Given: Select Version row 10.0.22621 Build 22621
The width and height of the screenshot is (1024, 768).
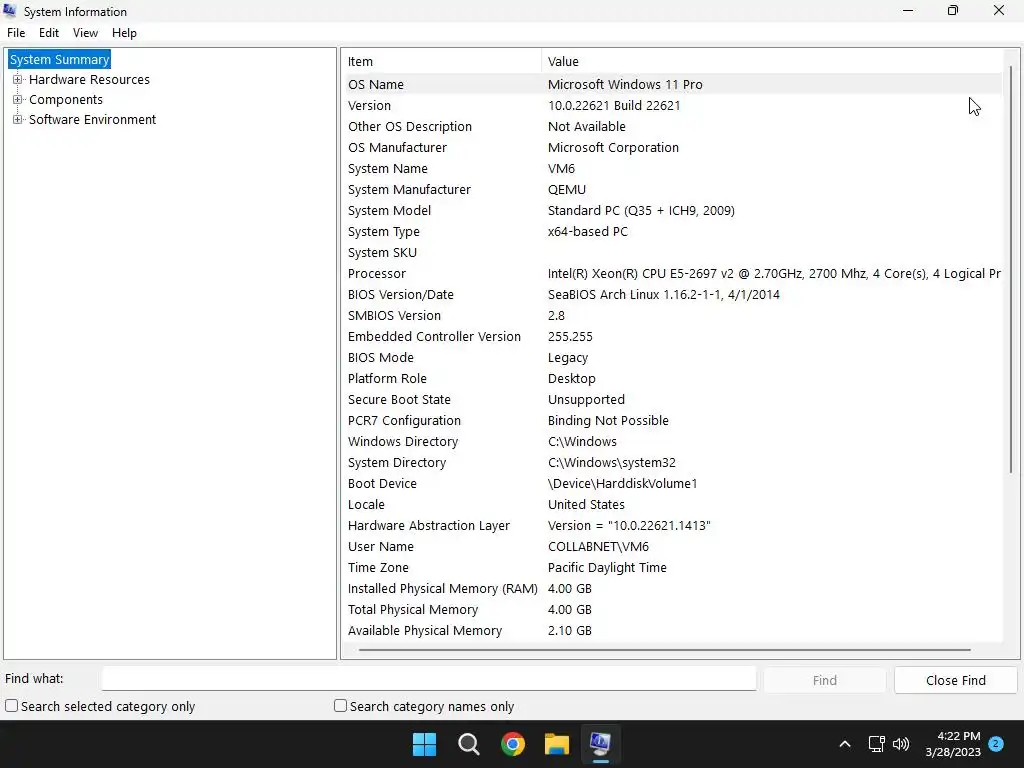Looking at the screenshot, I should coord(673,105).
